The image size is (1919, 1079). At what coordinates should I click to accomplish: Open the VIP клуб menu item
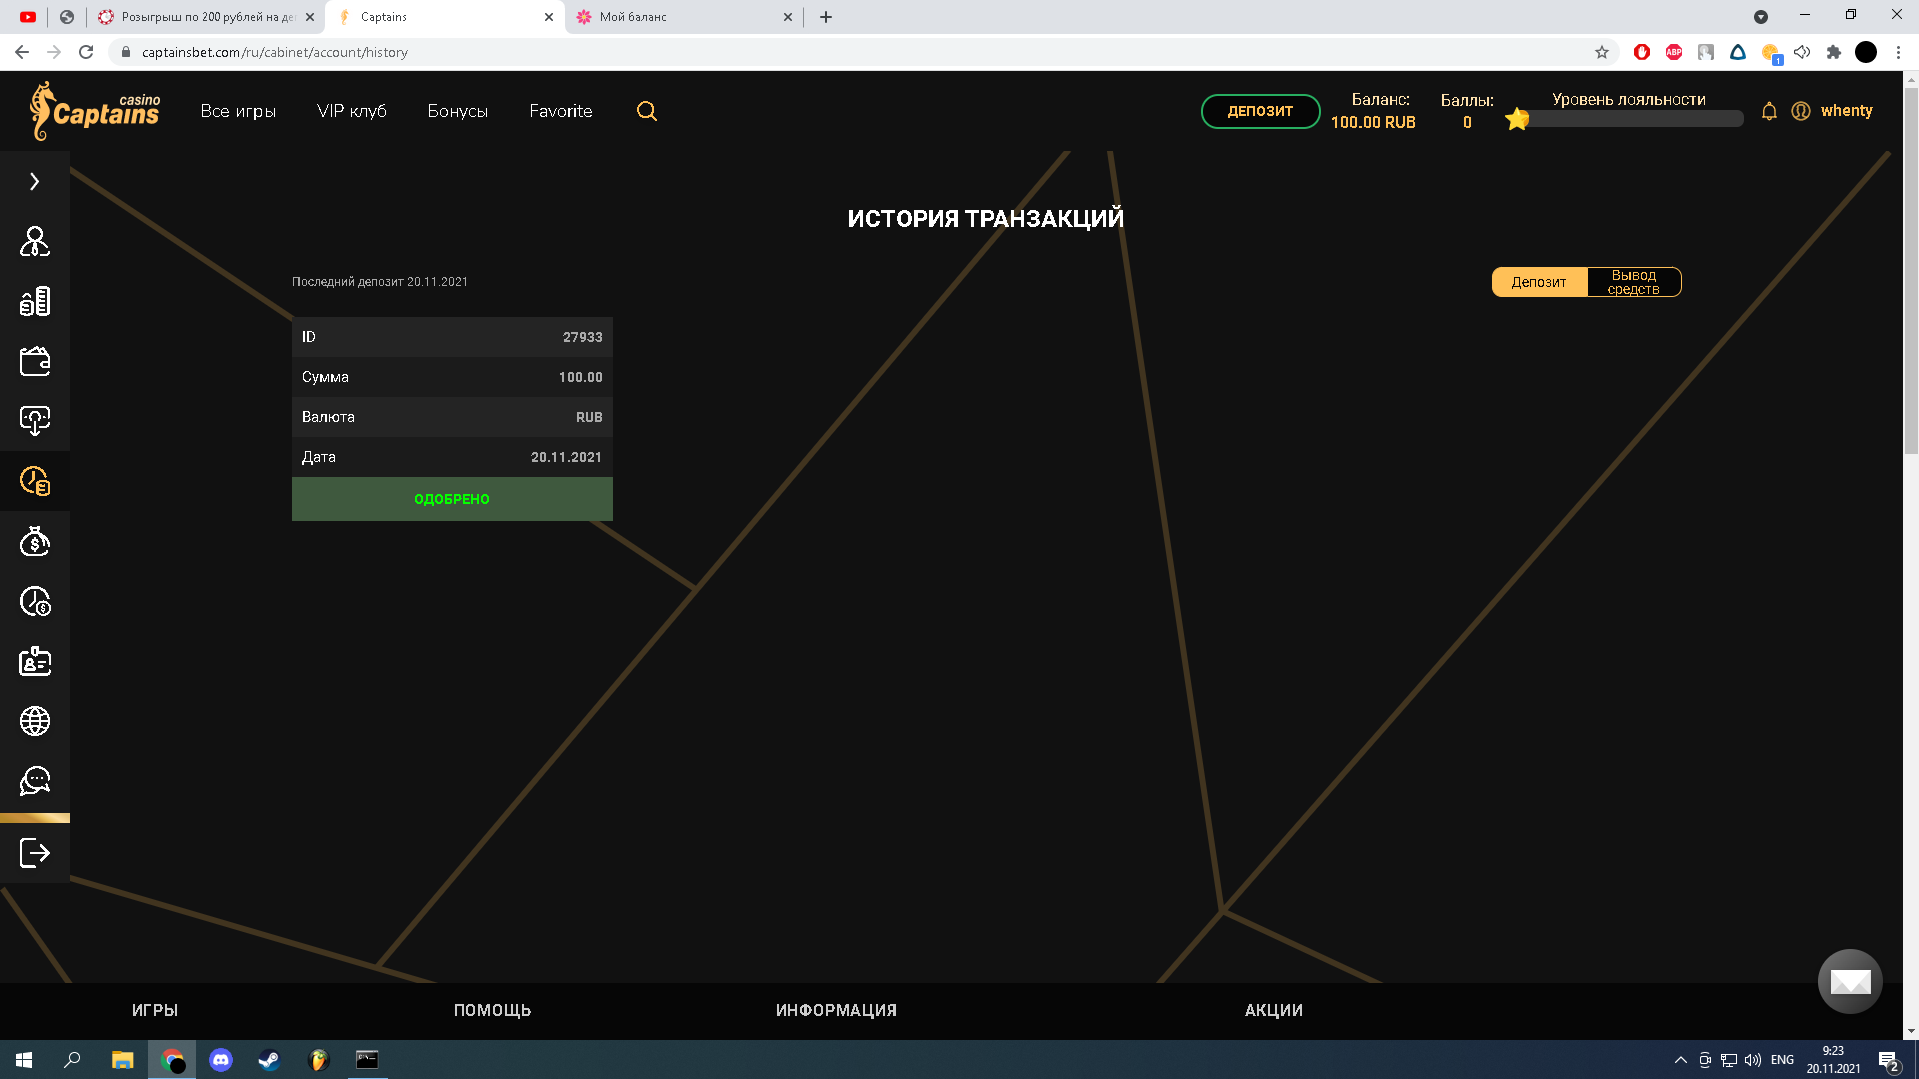tap(352, 111)
